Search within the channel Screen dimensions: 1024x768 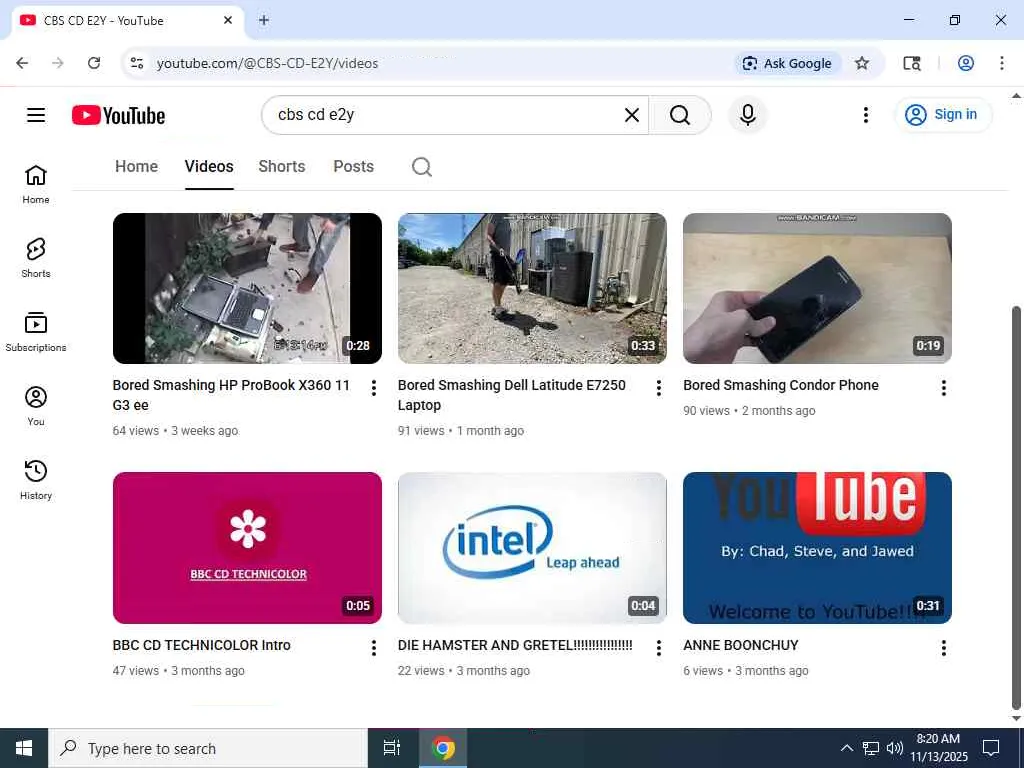422,167
